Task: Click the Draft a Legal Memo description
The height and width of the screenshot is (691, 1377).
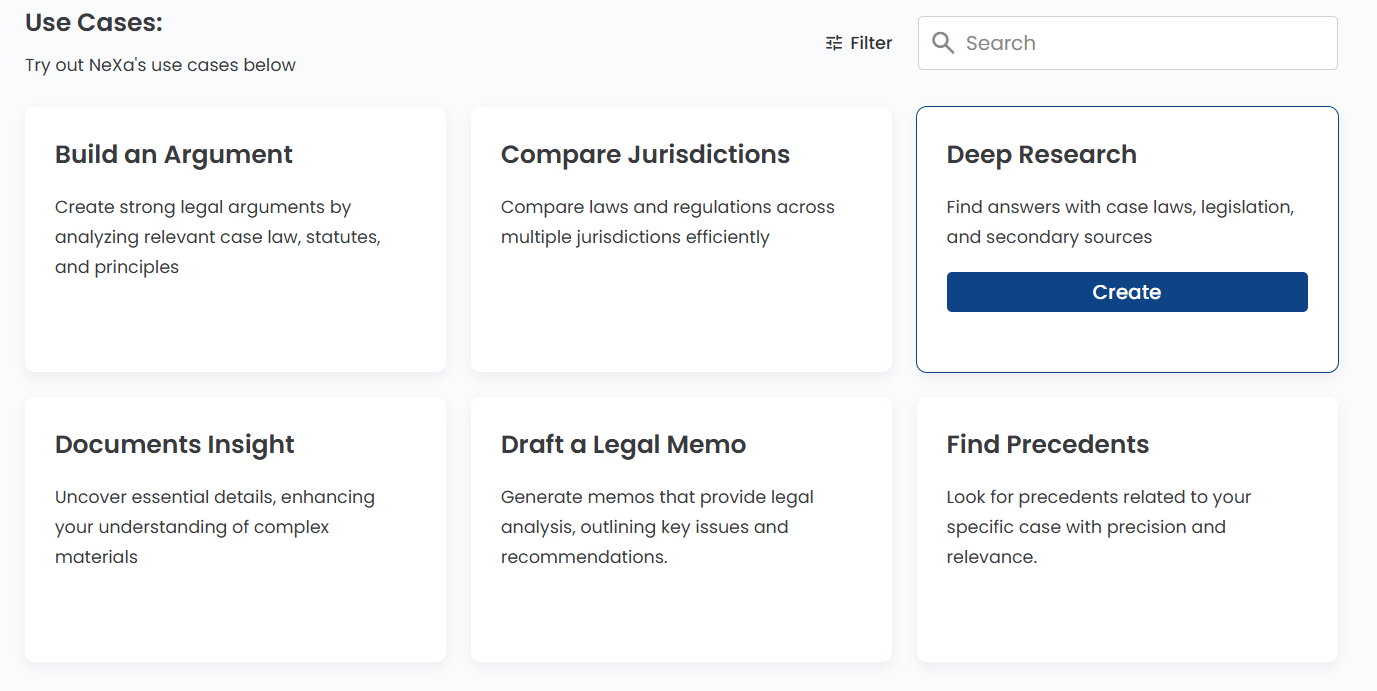Action: (x=657, y=527)
